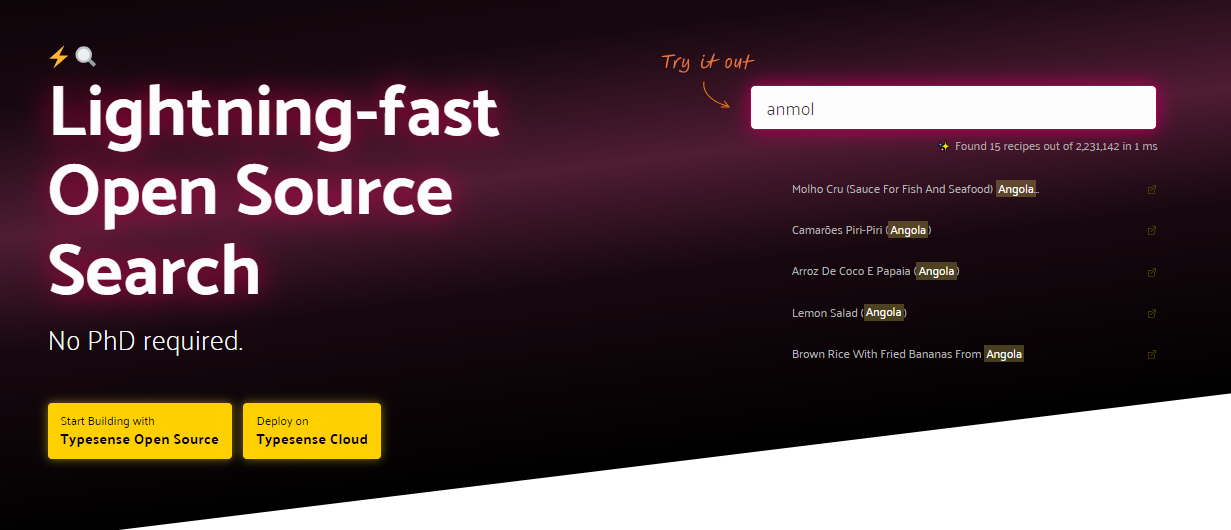
Task: Open external link icon for Camarões Piri-Piri
Action: (1152, 230)
